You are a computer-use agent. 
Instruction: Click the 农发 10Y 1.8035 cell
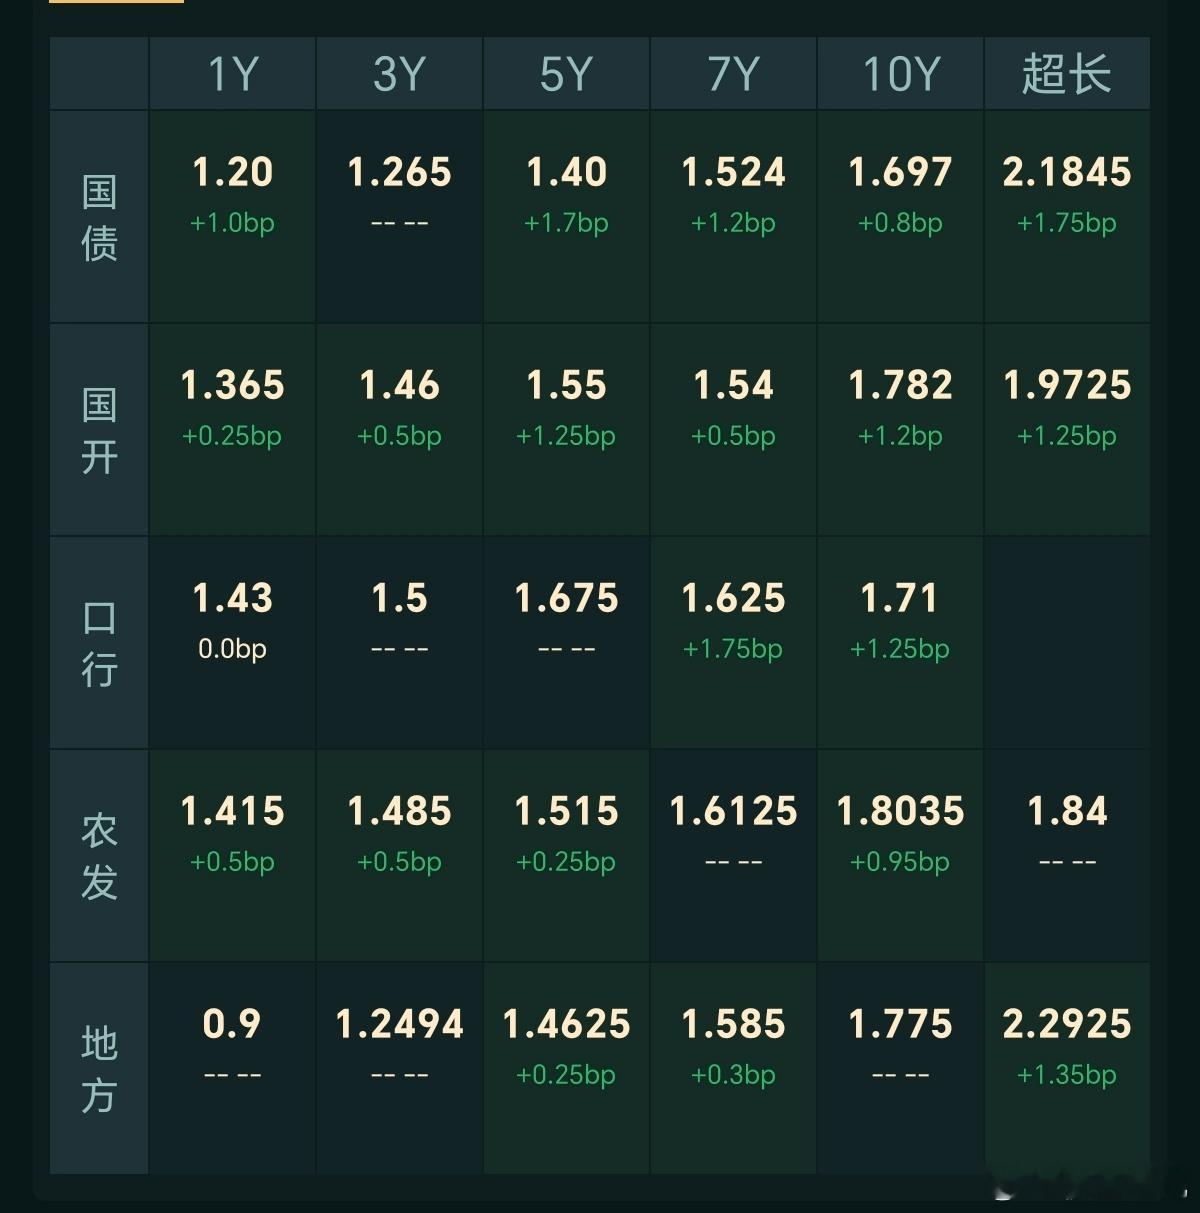[x=900, y=856]
